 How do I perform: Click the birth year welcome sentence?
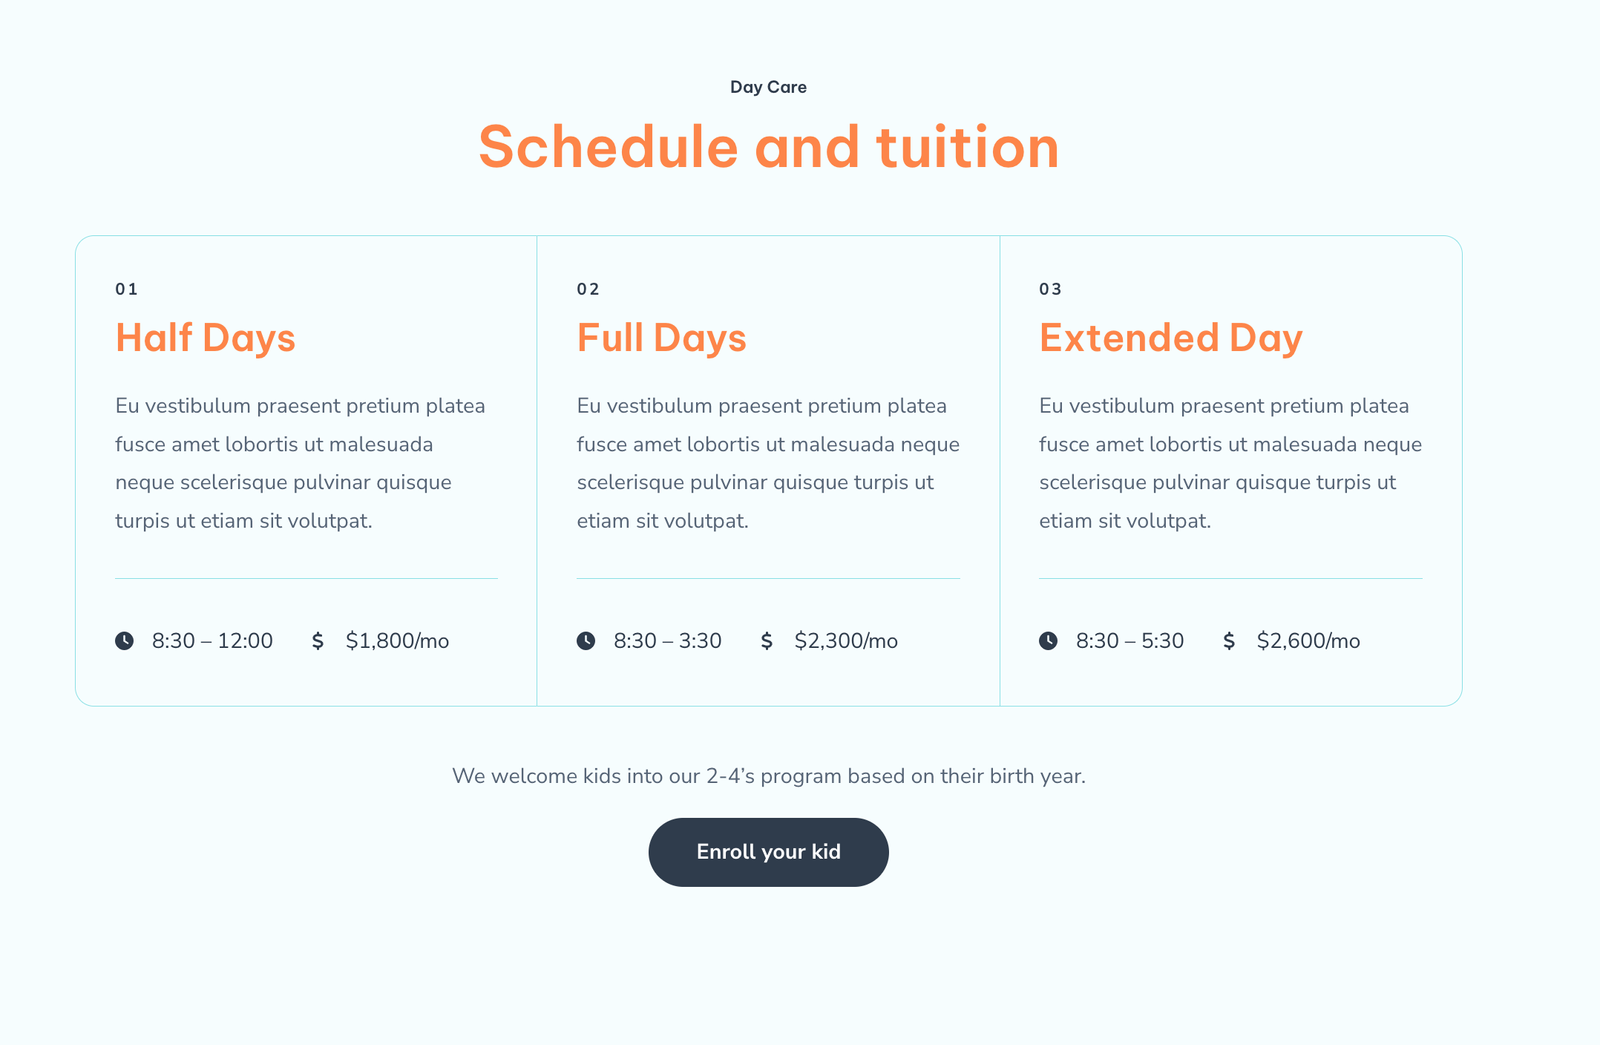(x=768, y=776)
